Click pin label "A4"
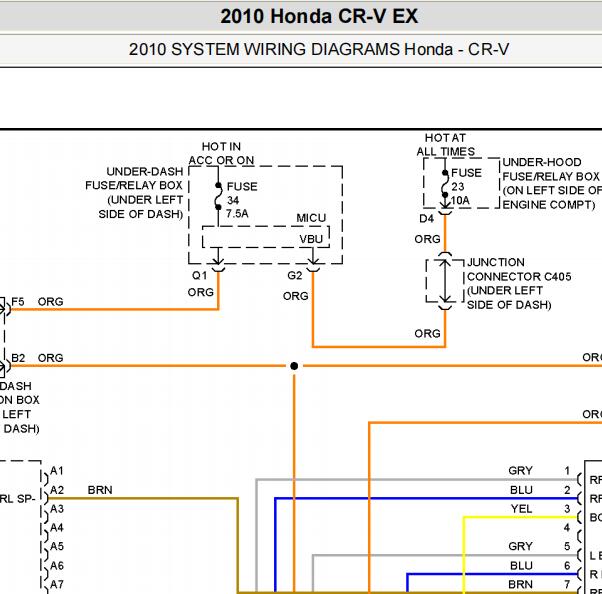The width and height of the screenshot is (602, 594). [x=57, y=528]
